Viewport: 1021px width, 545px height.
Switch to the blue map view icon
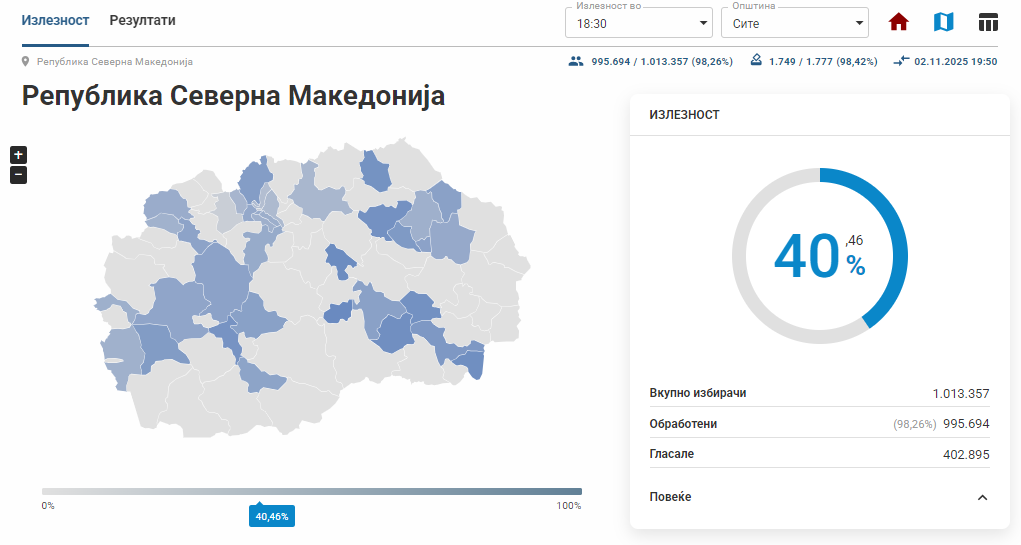[x=943, y=22]
